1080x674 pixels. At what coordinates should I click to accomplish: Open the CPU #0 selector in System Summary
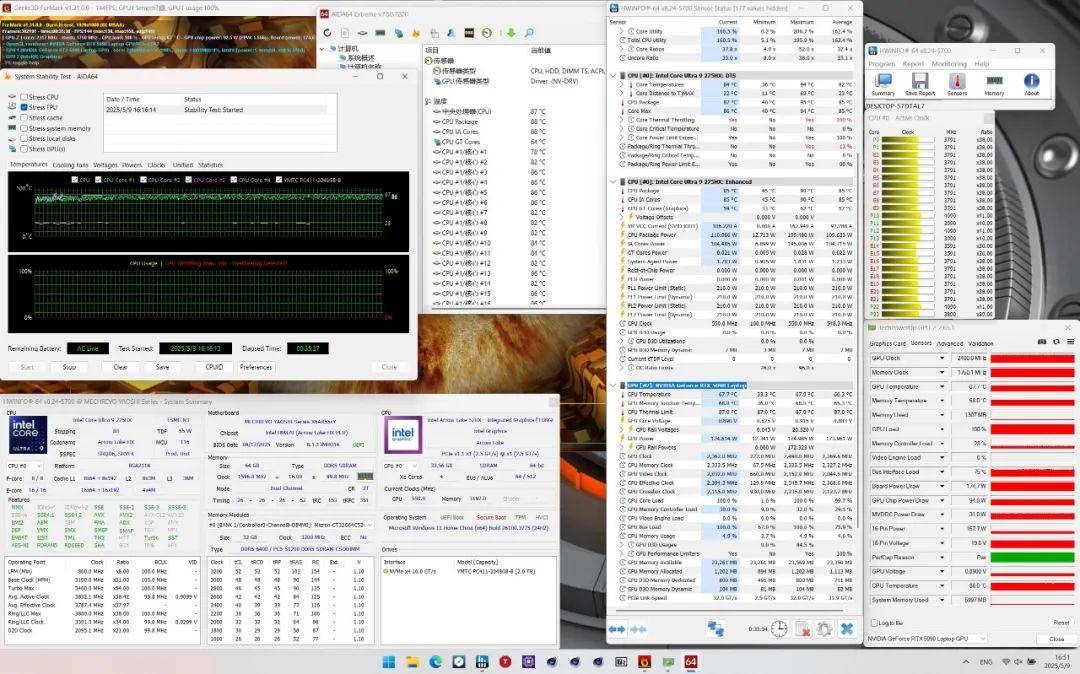(x=22, y=466)
